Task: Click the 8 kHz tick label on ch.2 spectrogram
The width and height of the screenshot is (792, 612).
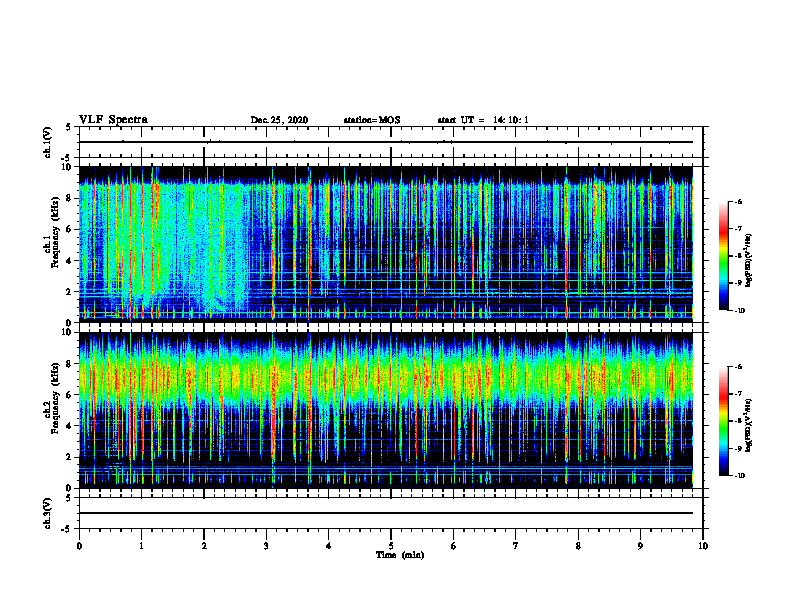Action: 70,364
